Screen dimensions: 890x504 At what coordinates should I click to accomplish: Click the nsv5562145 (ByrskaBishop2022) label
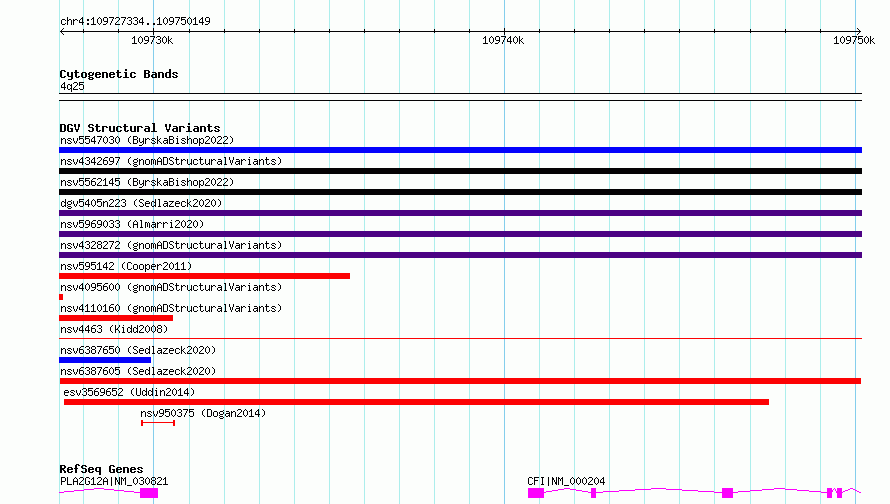(x=147, y=182)
